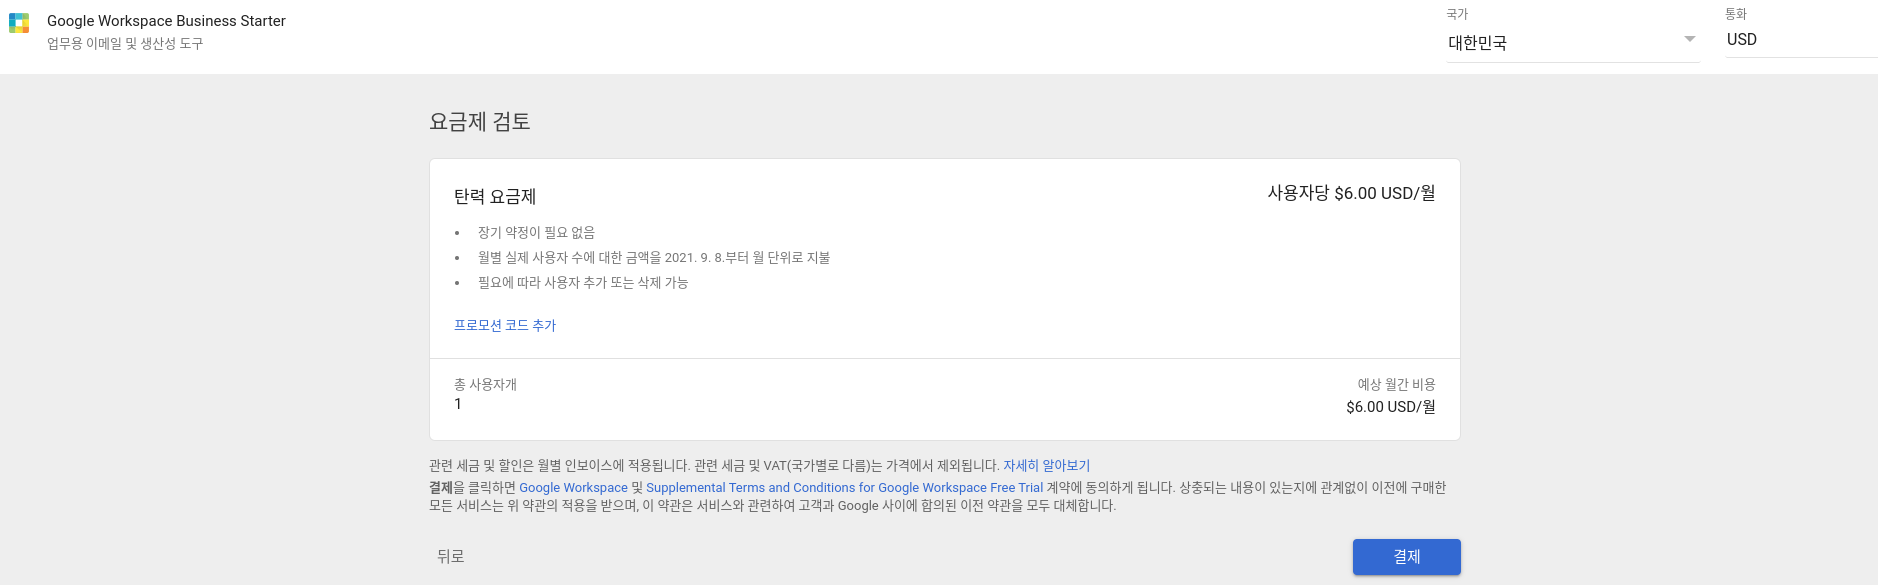Select the estimated $6.00 USD/월 monthly cost

click(1391, 407)
